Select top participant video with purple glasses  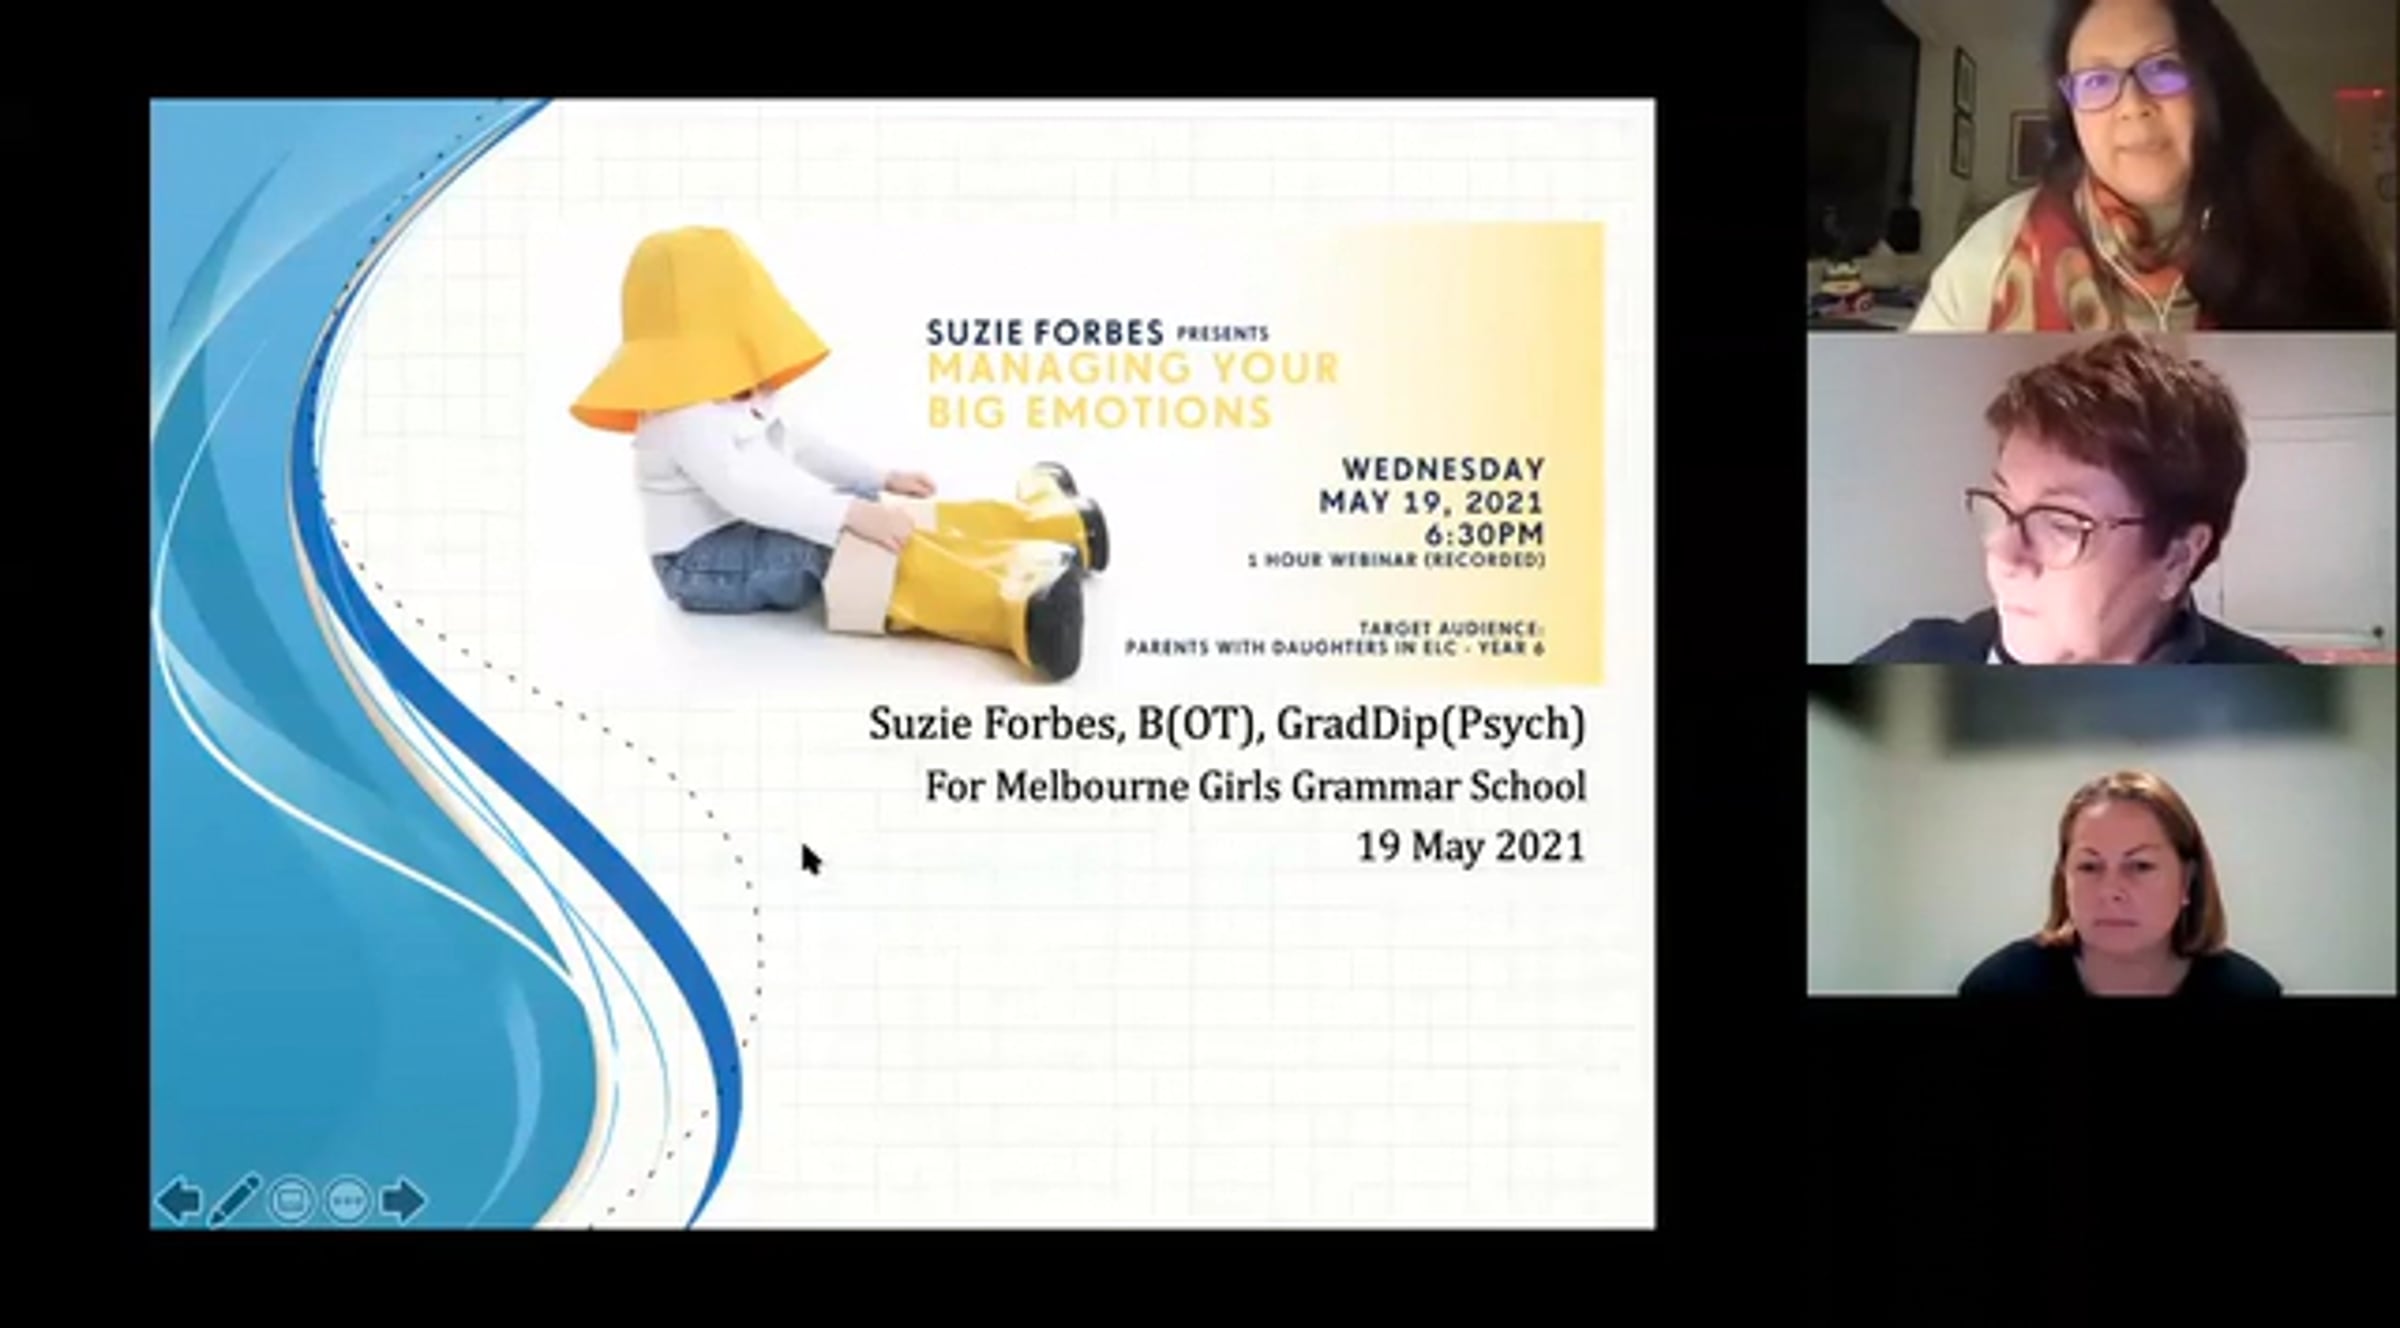click(2100, 165)
